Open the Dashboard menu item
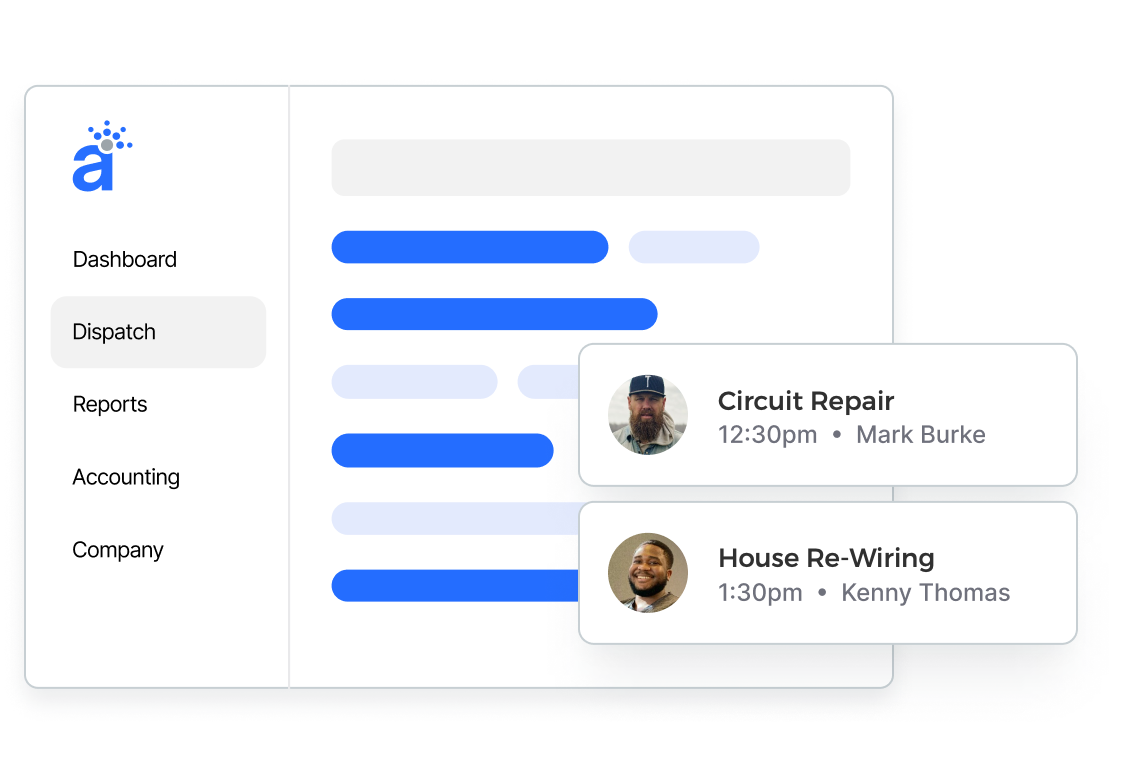 125,260
